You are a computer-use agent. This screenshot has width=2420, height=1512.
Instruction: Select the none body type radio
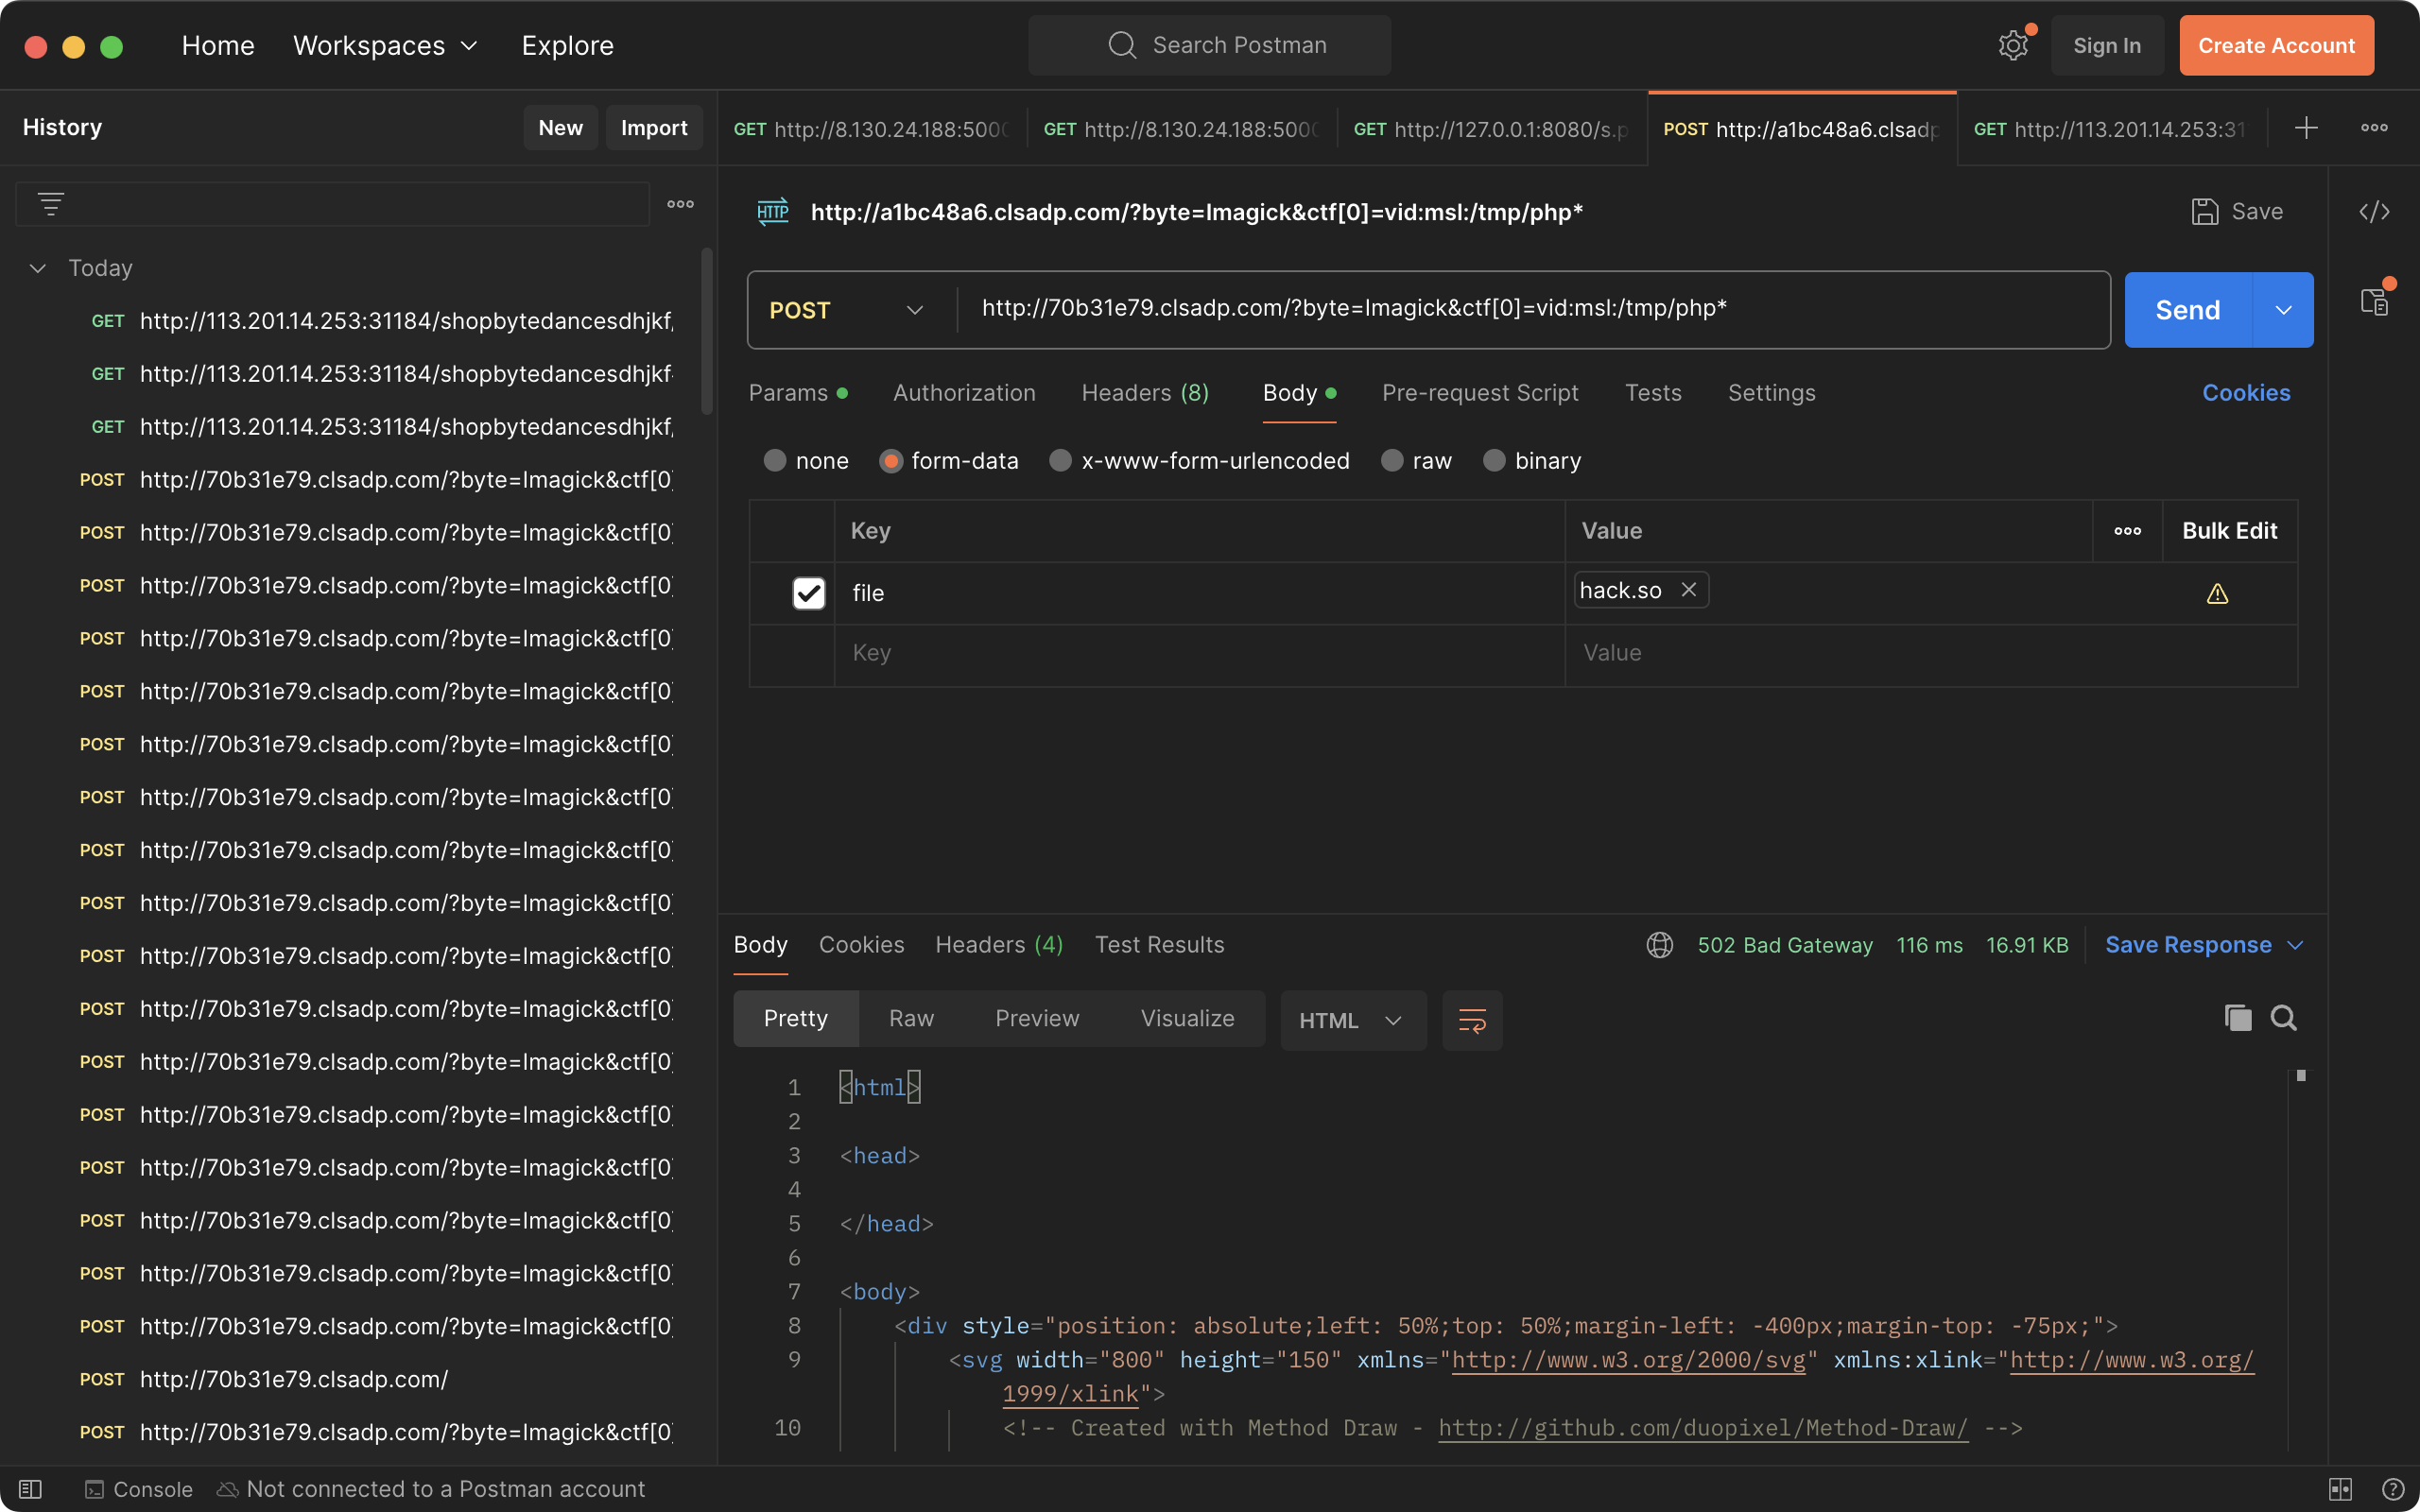click(x=775, y=461)
